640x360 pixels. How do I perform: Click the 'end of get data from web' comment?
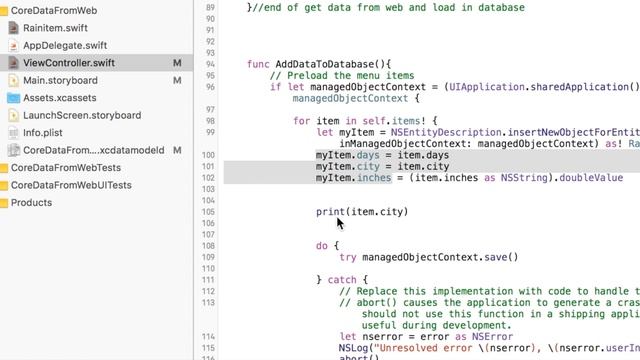[389, 7]
